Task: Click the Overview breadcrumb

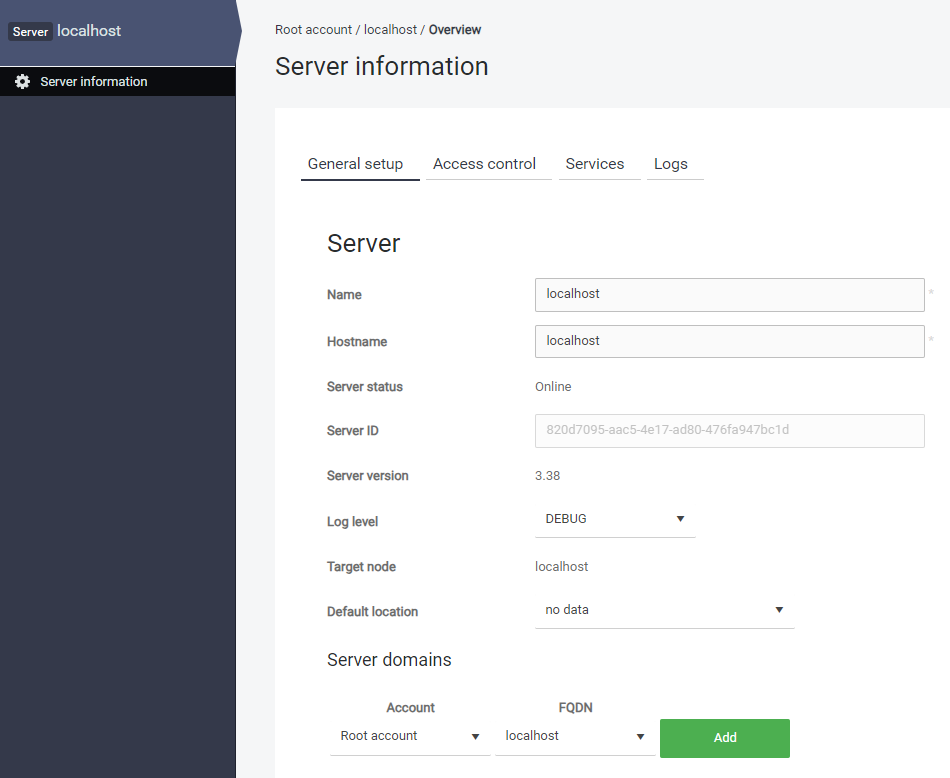Action: [455, 30]
